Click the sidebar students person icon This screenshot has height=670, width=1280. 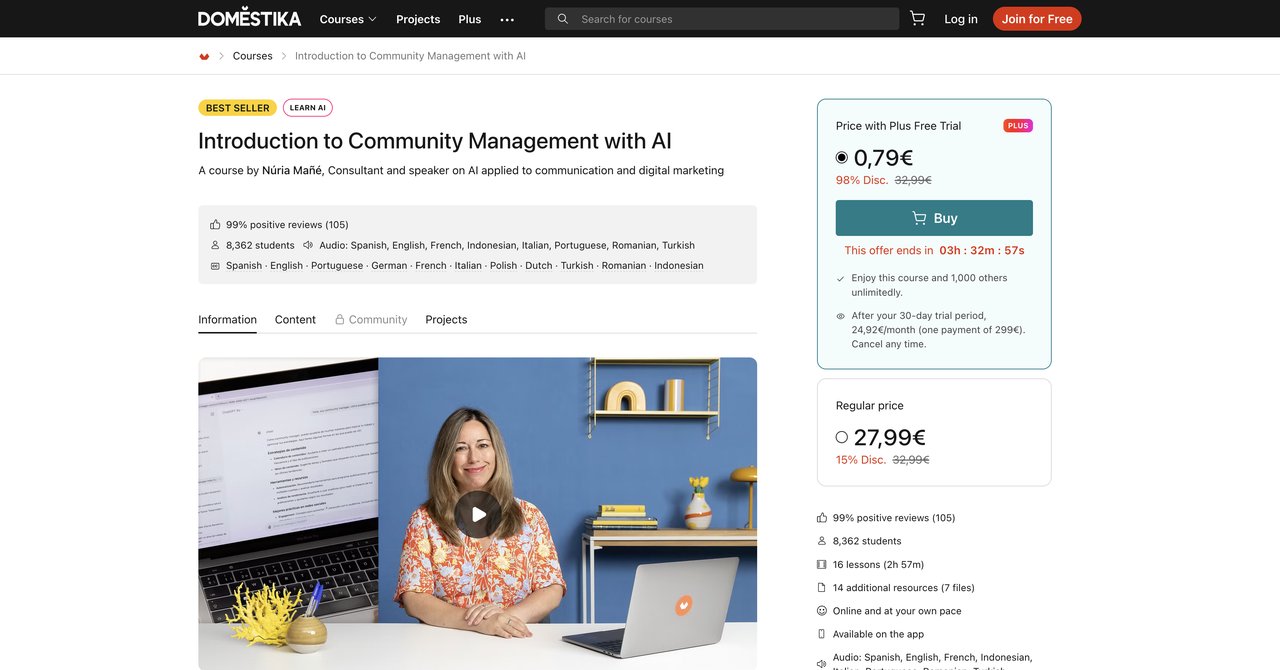[822, 541]
